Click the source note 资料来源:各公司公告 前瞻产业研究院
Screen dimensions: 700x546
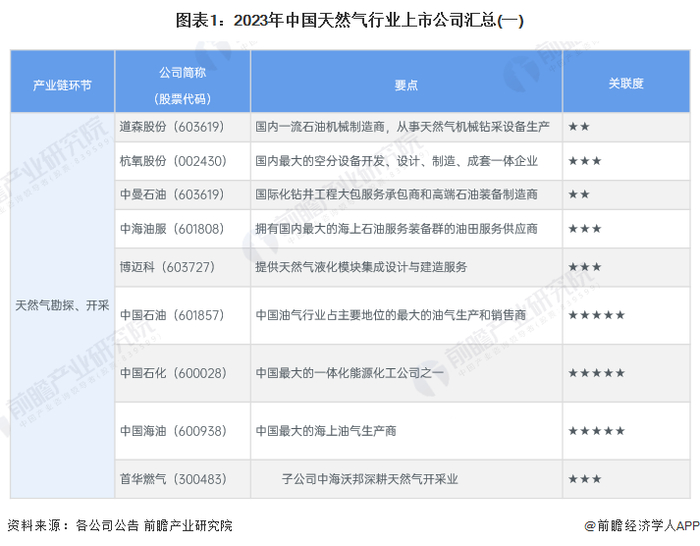coord(120,525)
